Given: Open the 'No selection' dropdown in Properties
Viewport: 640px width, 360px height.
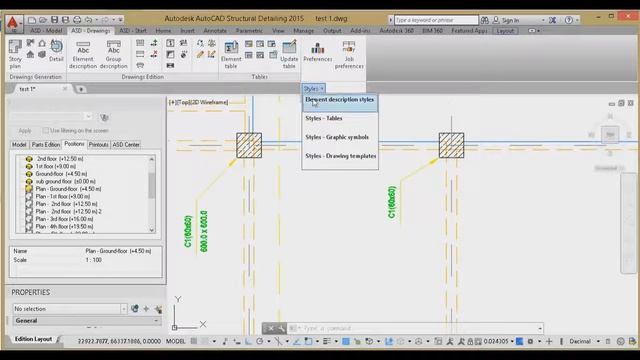Looking at the screenshot, I should (124, 309).
